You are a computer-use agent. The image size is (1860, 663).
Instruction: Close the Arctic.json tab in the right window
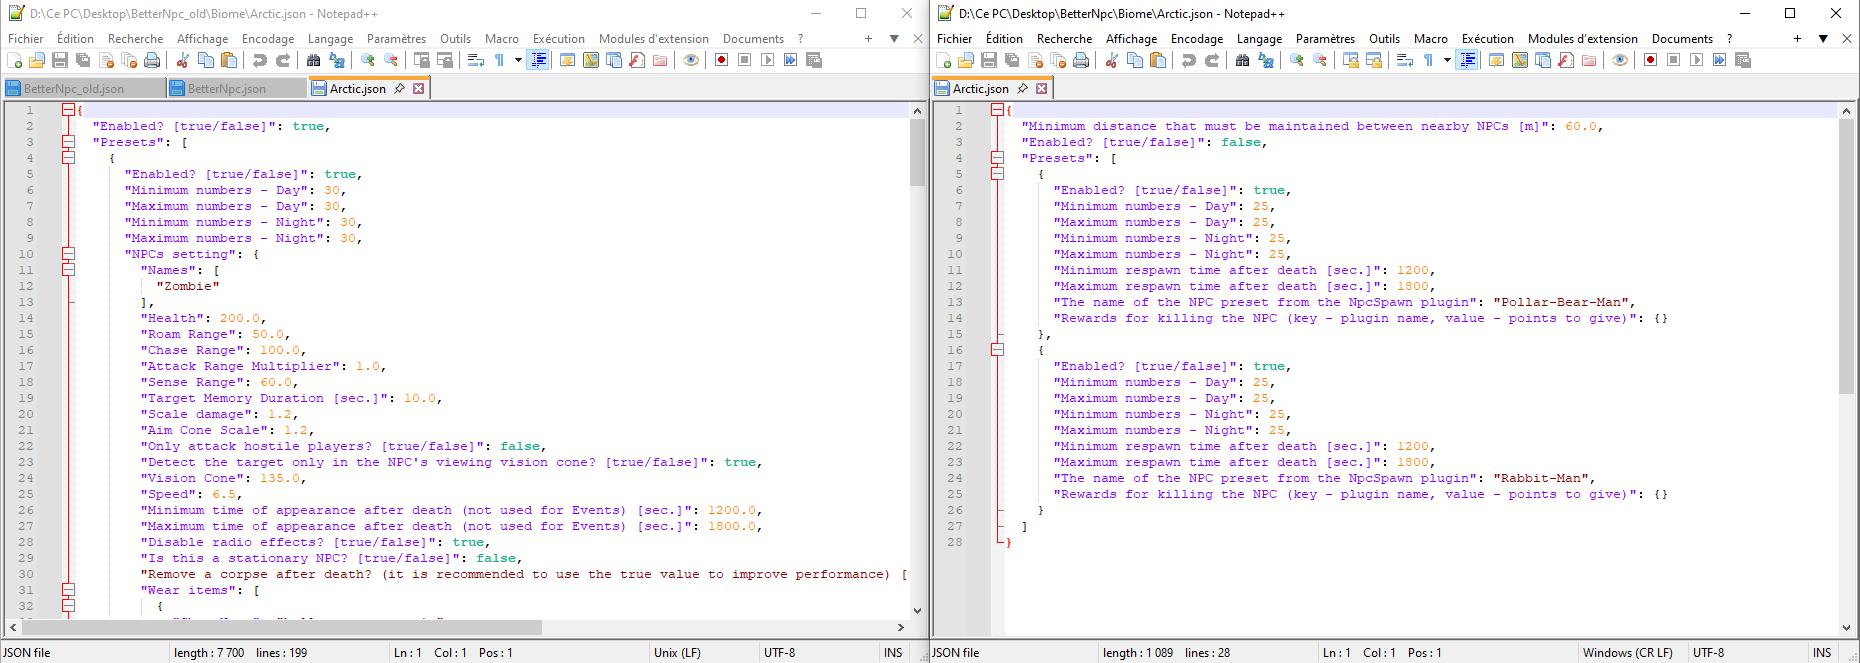coord(1041,89)
